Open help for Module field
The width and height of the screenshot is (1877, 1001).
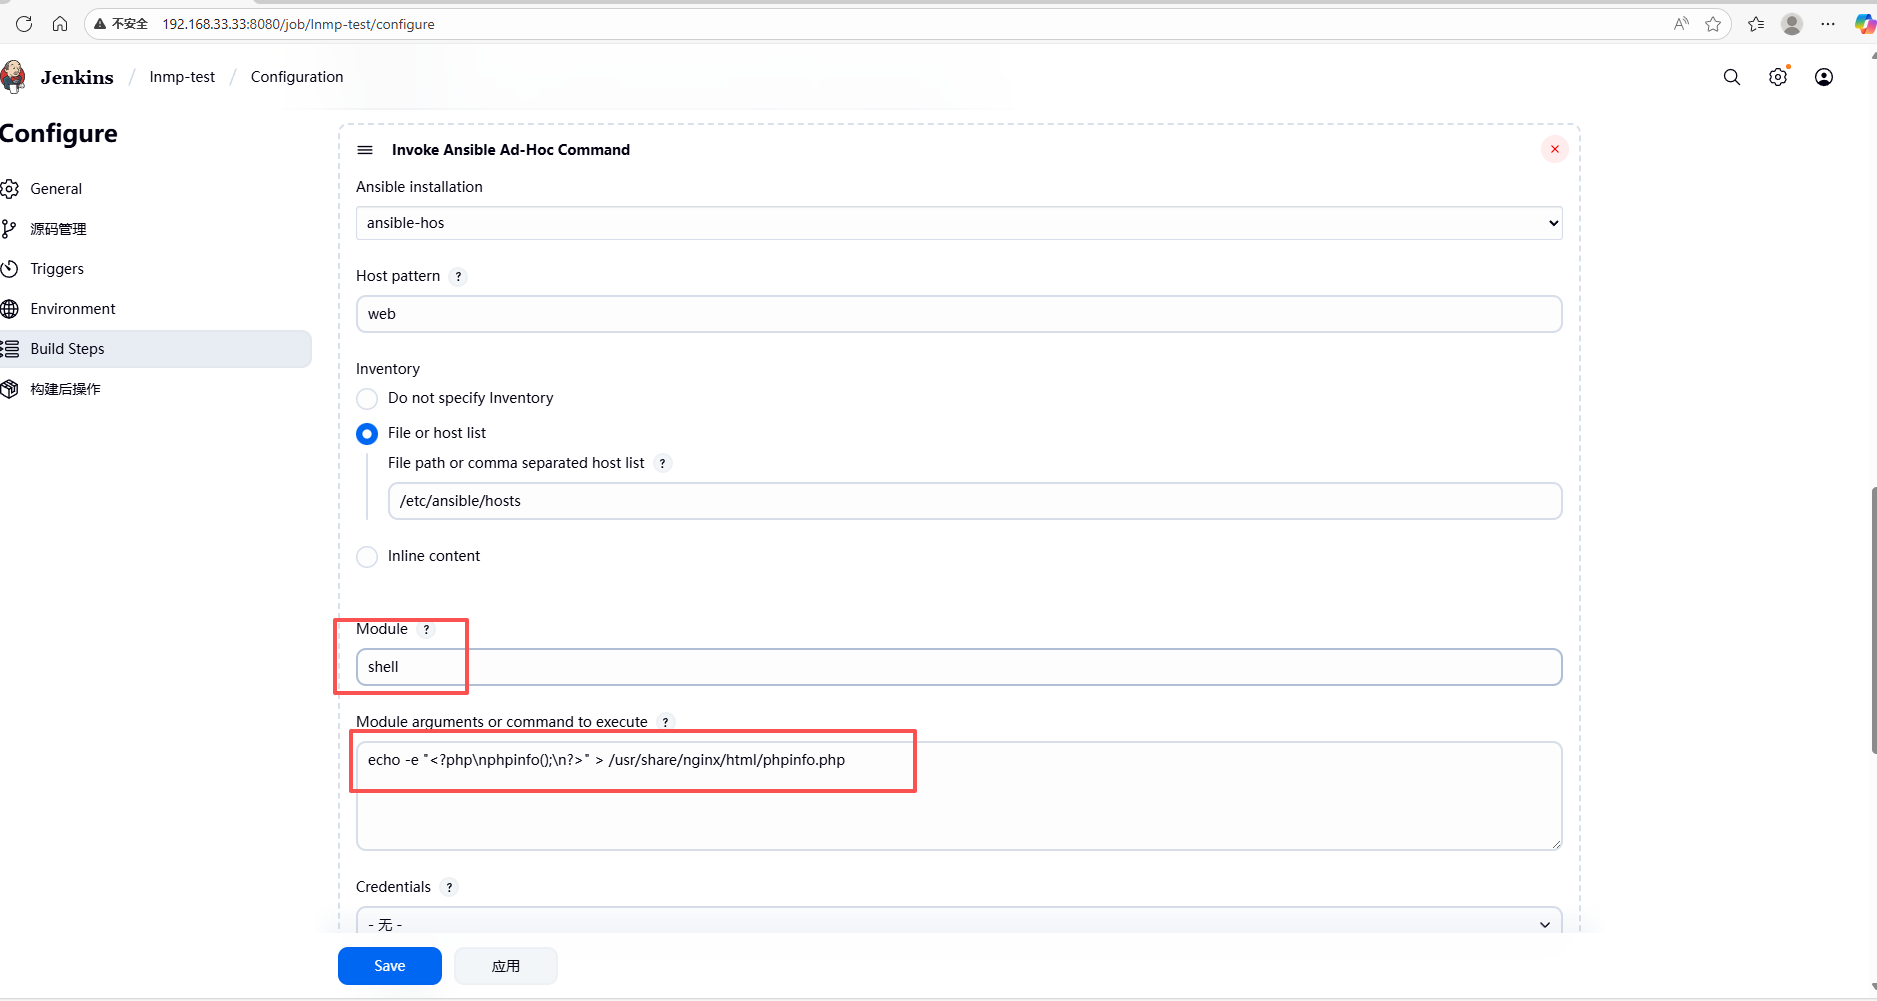(426, 629)
